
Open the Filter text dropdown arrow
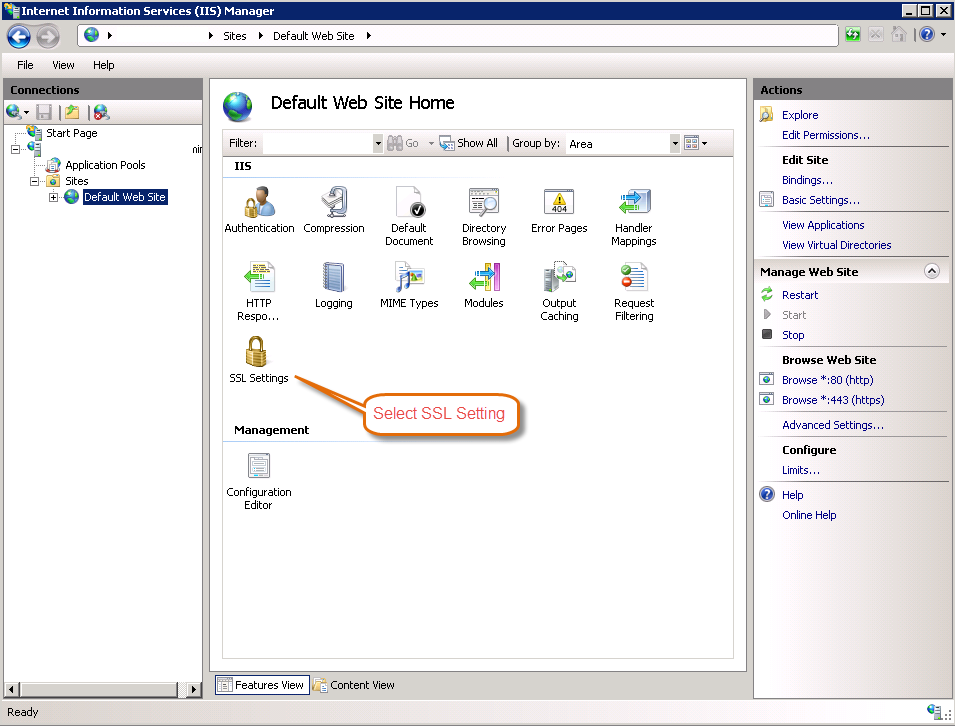click(378, 144)
